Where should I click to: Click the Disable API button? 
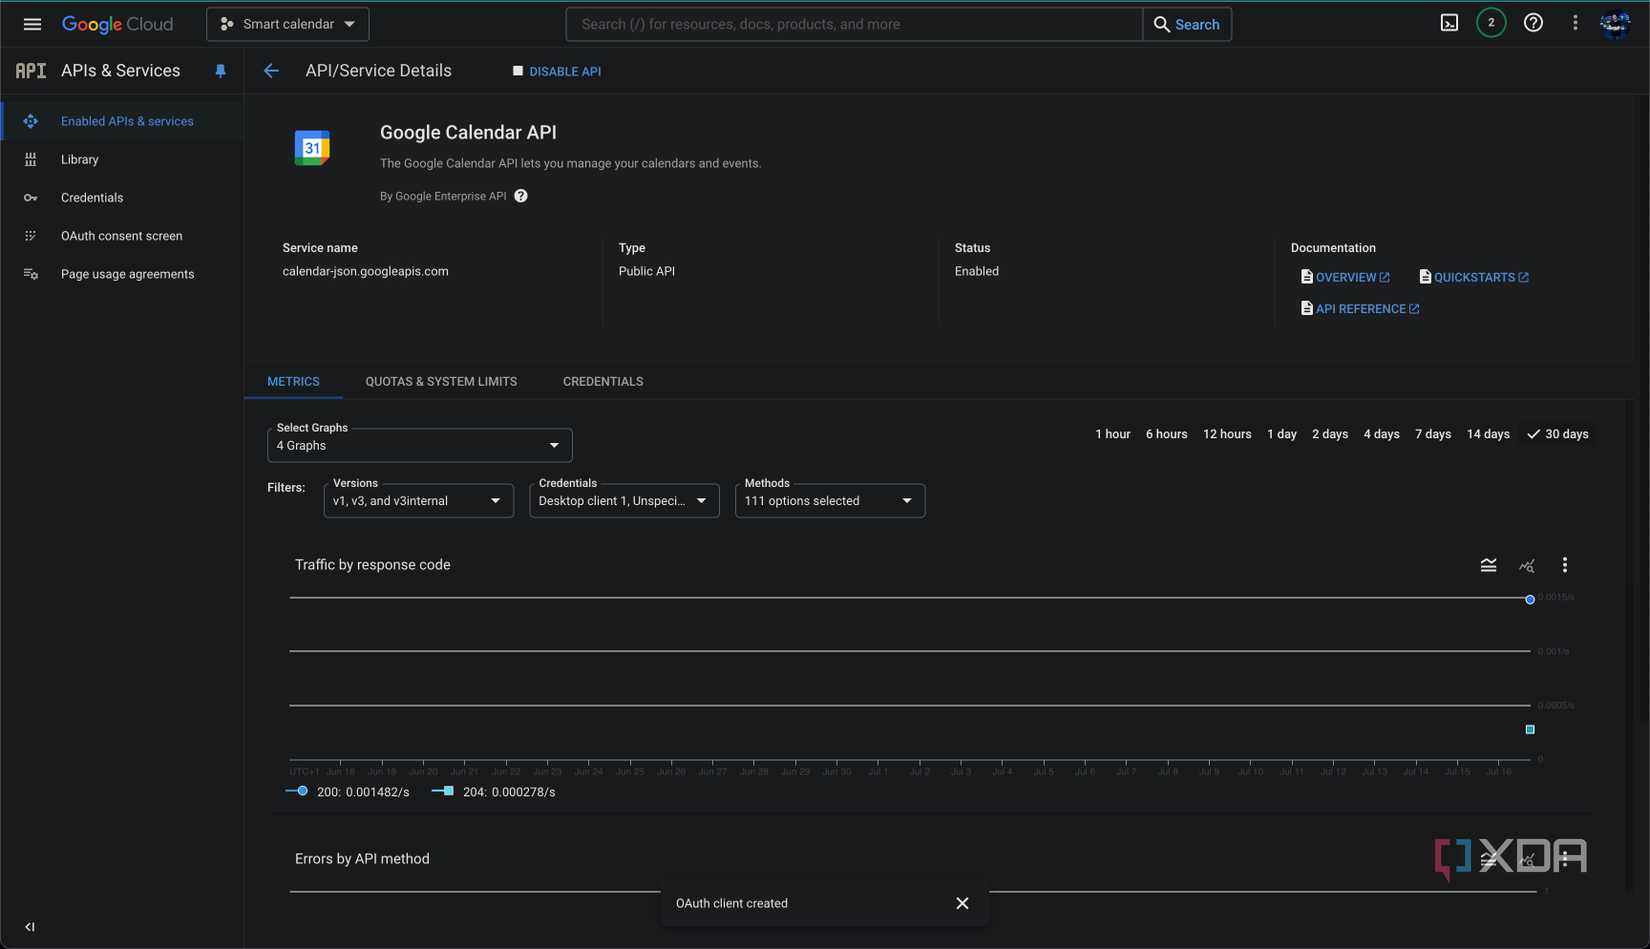557,71
